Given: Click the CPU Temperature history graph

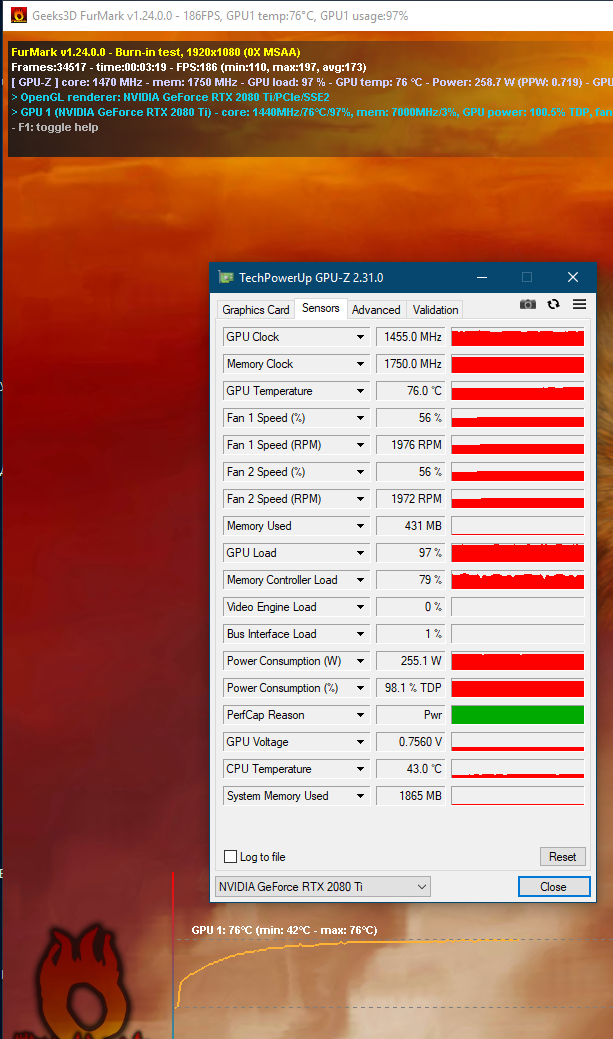Looking at the screenshot, I should (518, 769).
